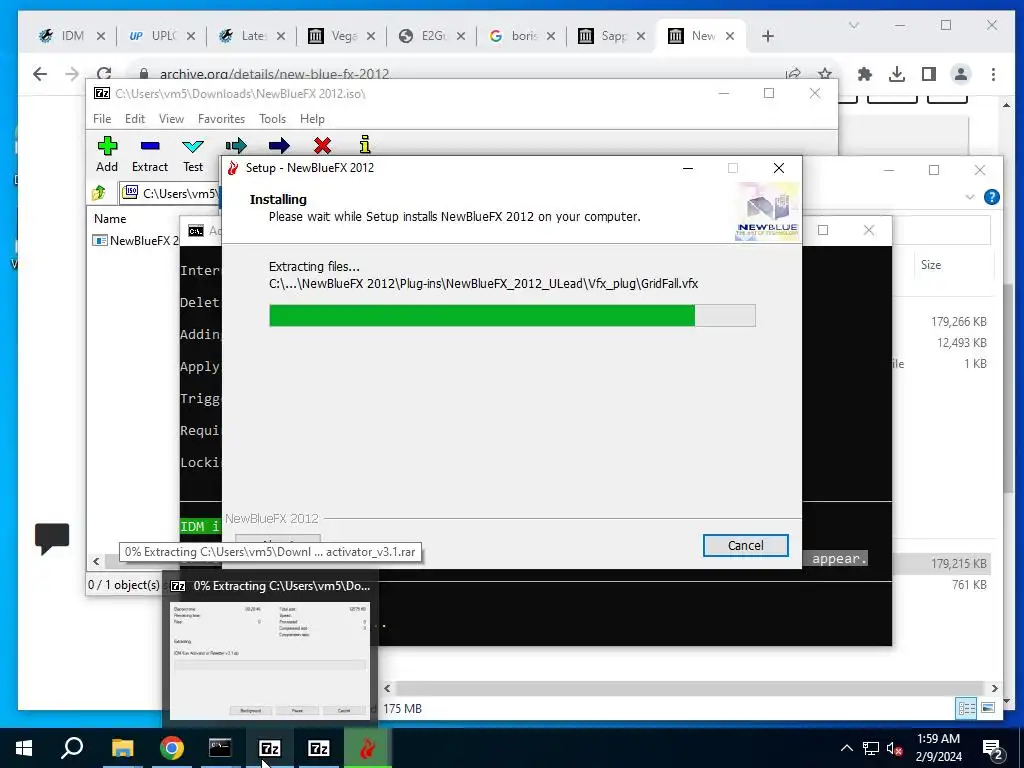Click the Size column header in Explorer

[931, 264]
